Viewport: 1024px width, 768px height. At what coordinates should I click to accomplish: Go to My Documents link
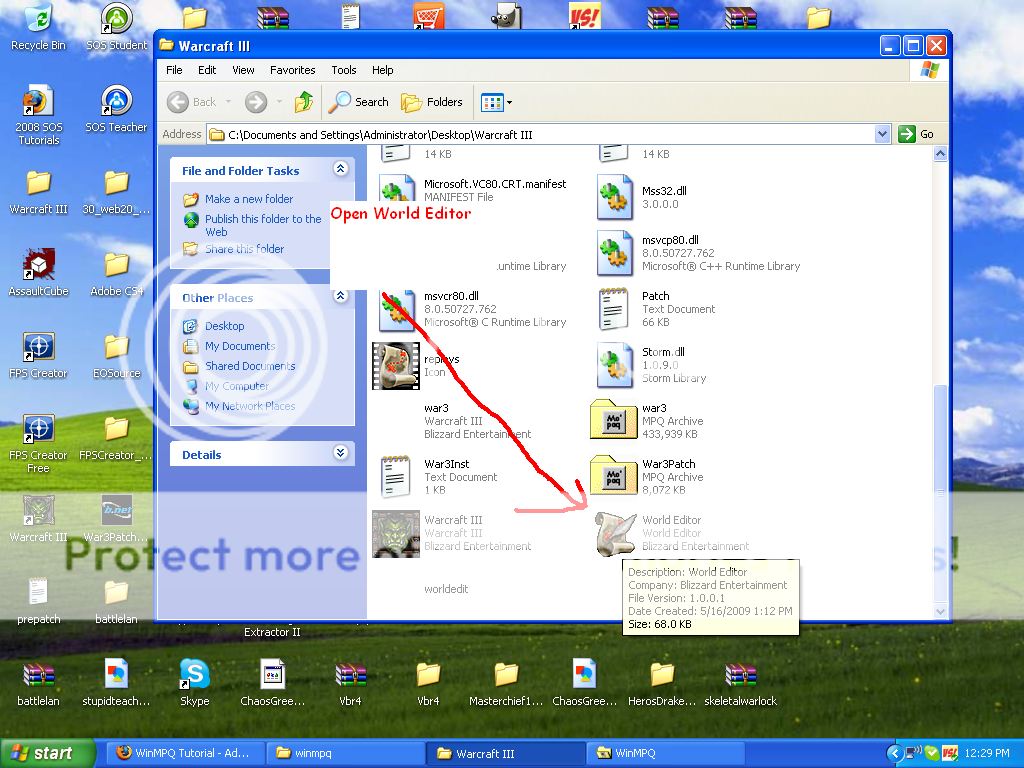(x=240, y=346)
